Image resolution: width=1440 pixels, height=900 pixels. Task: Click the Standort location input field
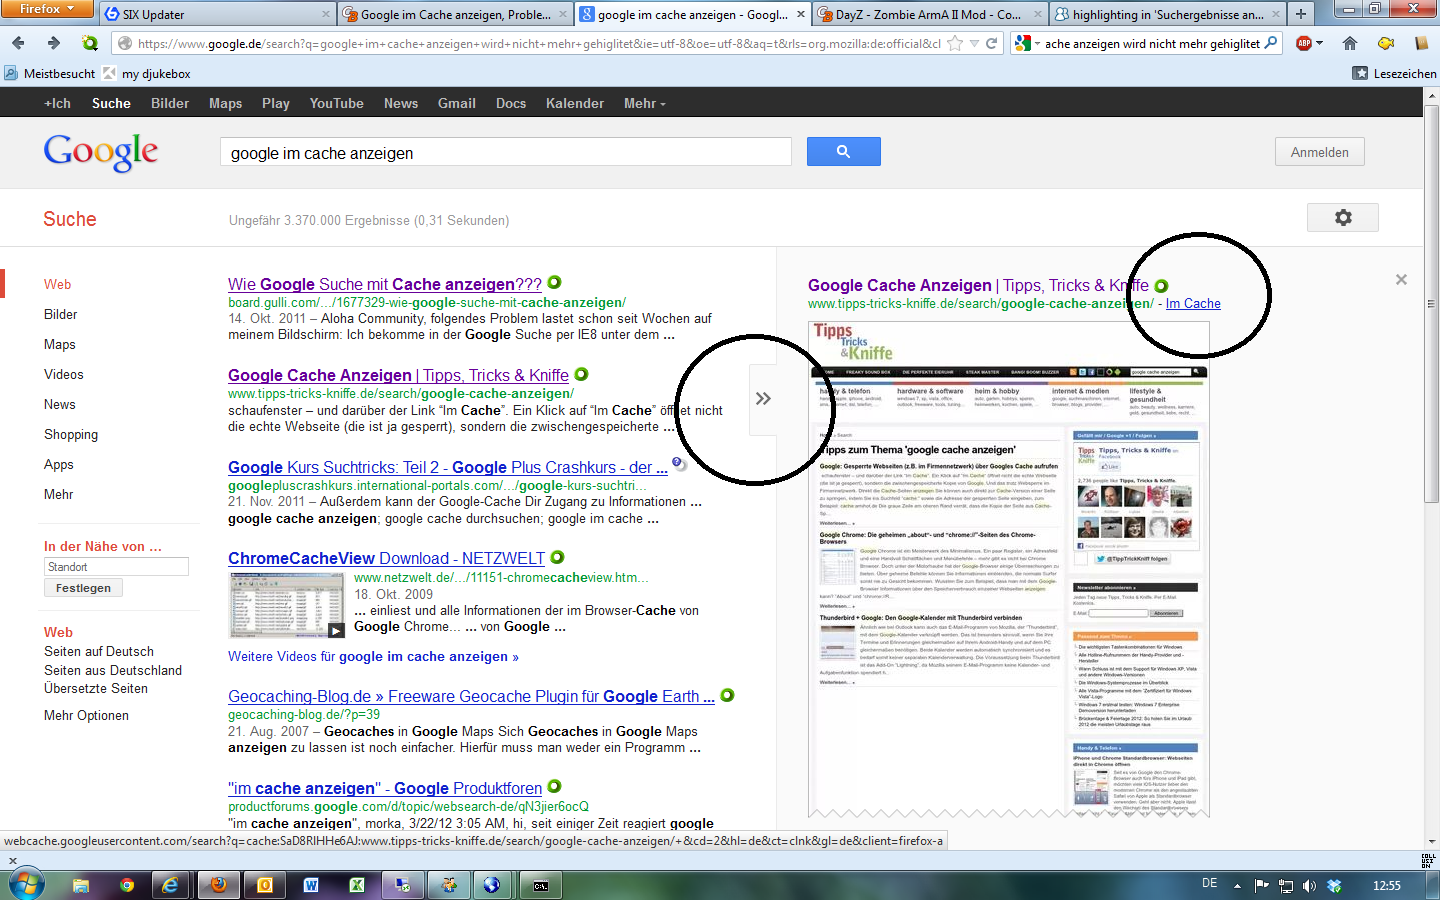[116, 567]
